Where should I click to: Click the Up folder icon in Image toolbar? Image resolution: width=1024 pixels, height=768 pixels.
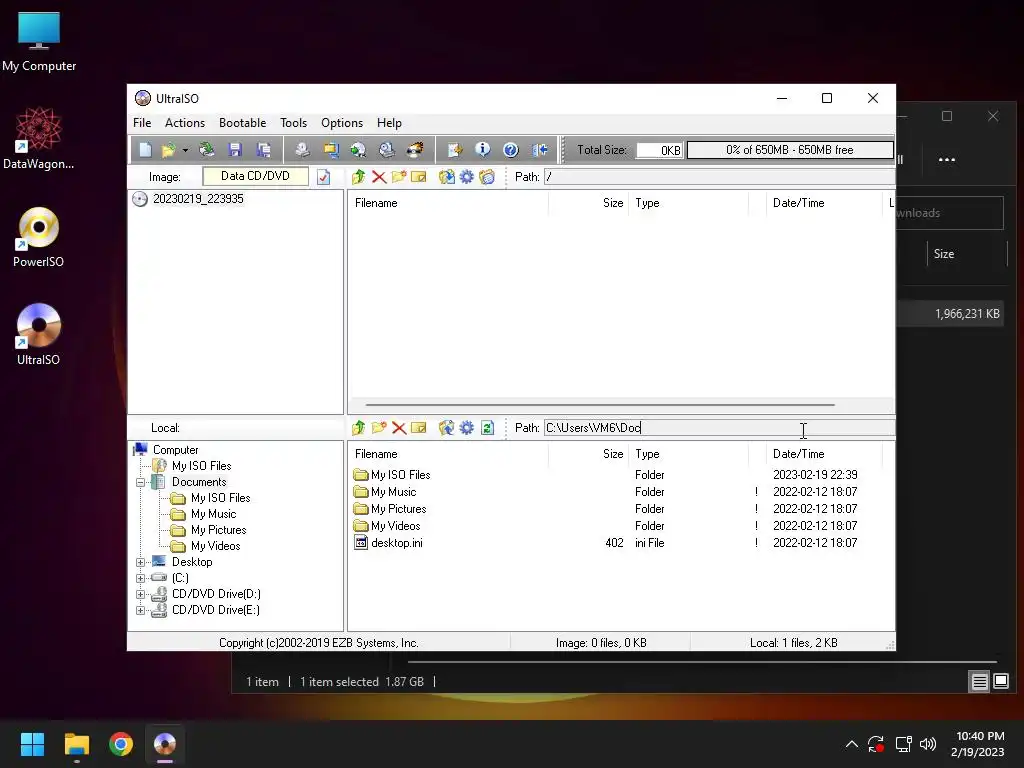(359, 177)
